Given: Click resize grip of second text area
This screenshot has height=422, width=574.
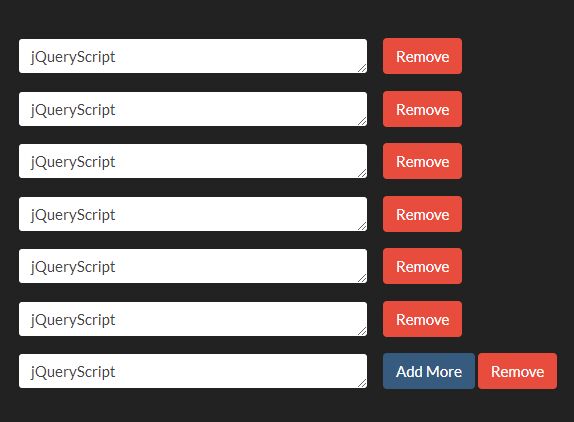Looking at the screenshot, I should click(362, 121).
